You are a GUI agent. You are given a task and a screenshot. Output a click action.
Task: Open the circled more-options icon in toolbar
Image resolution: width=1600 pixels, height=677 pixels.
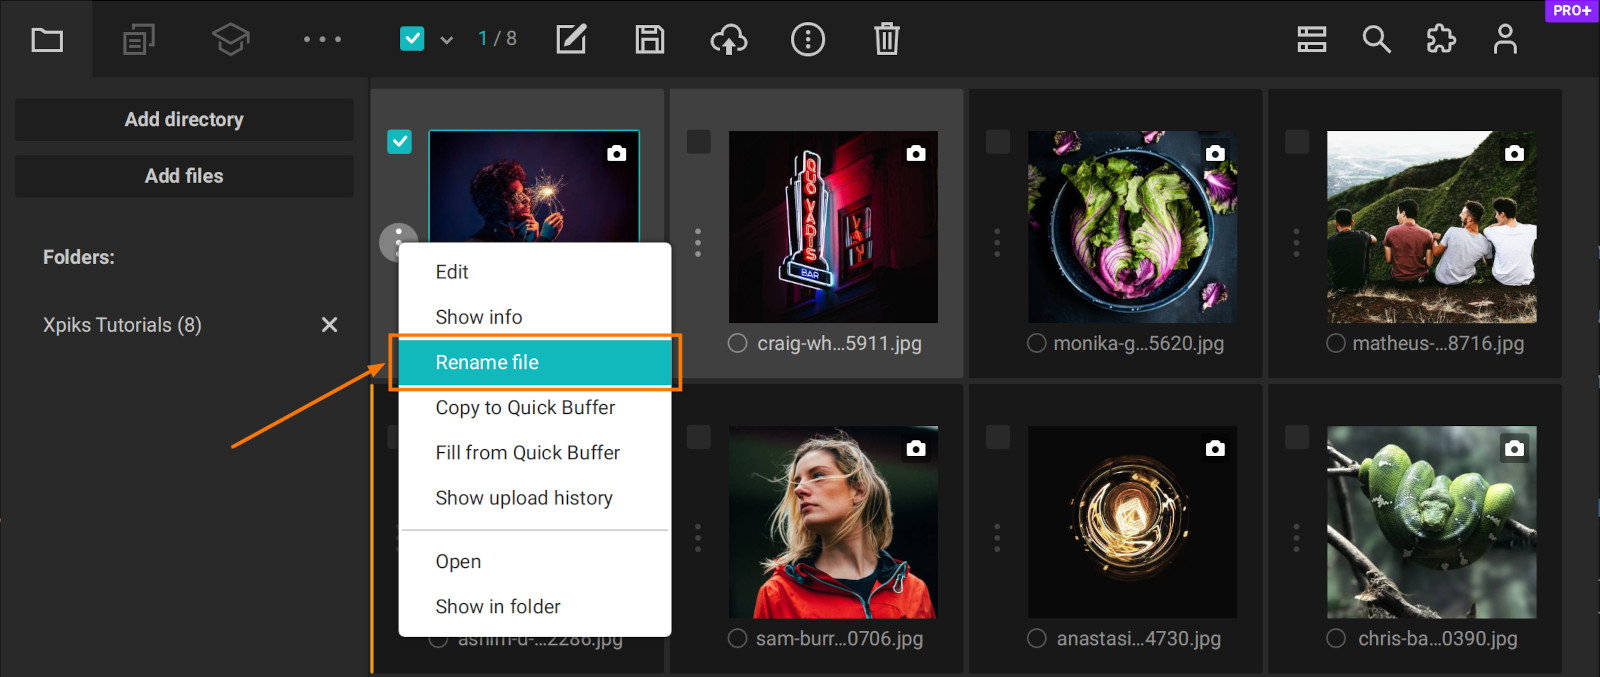pyautogui.click(x=807, y=40)
